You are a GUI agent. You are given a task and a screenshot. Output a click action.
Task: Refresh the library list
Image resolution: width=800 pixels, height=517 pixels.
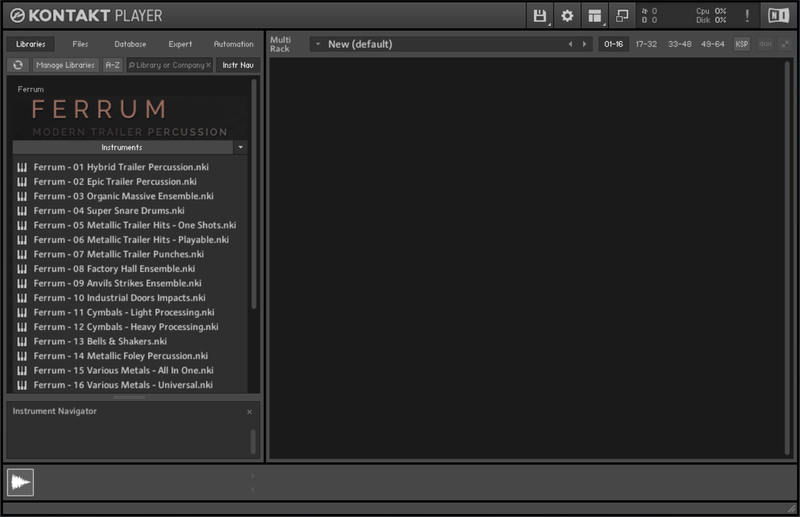click(x=18, y=65)
